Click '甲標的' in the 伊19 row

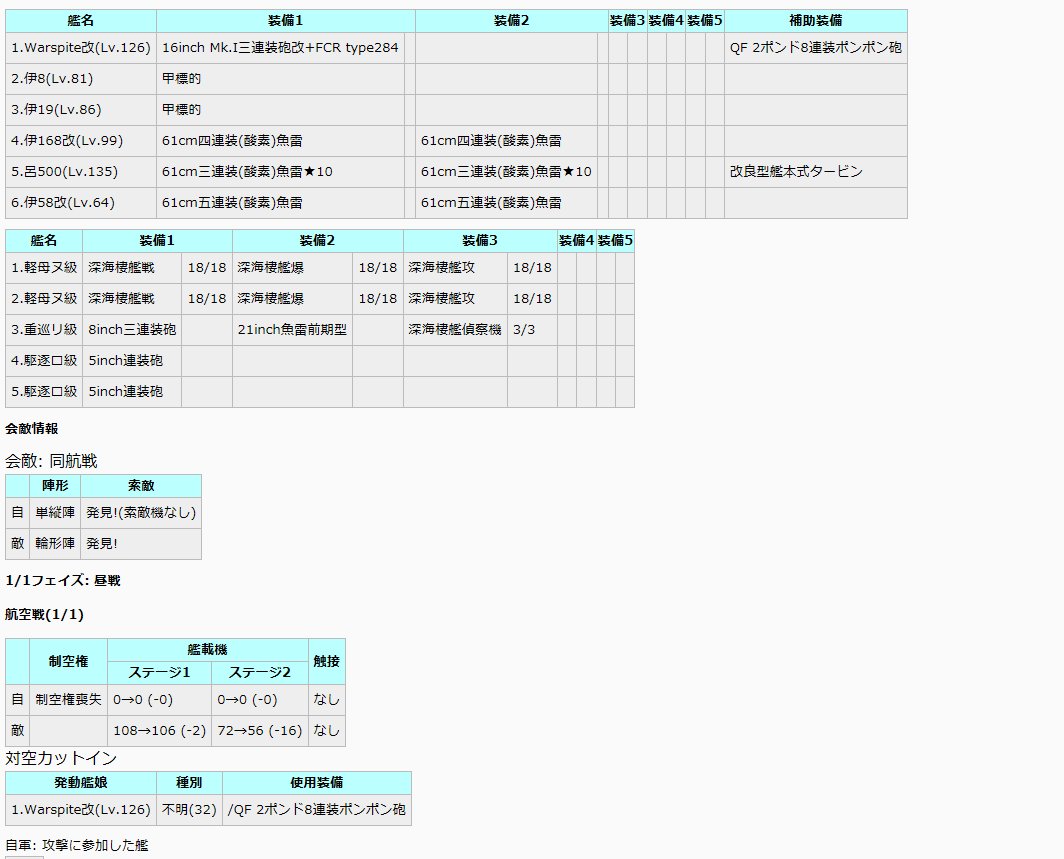(280, 110)
